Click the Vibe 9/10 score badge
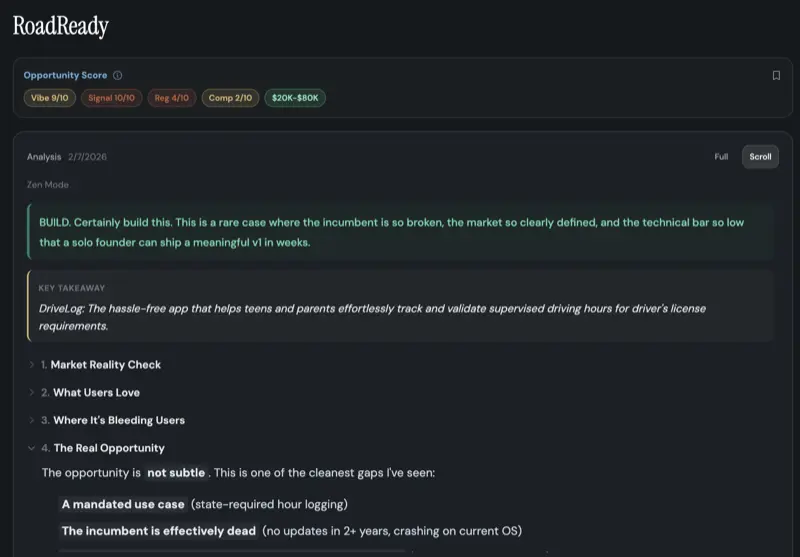 click(50, 98)
